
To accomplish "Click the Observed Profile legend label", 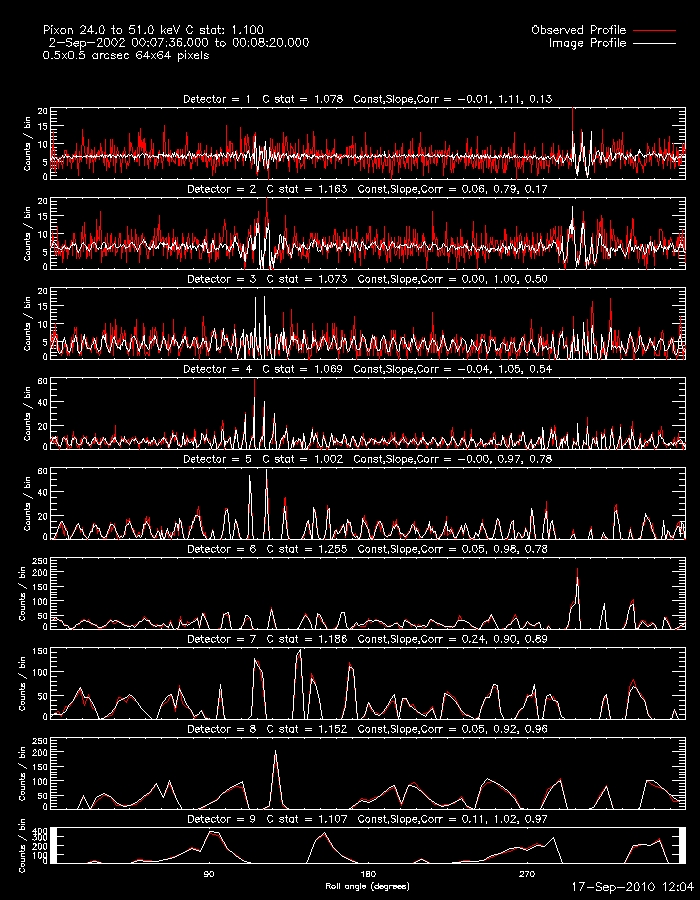I will (578, 31).
